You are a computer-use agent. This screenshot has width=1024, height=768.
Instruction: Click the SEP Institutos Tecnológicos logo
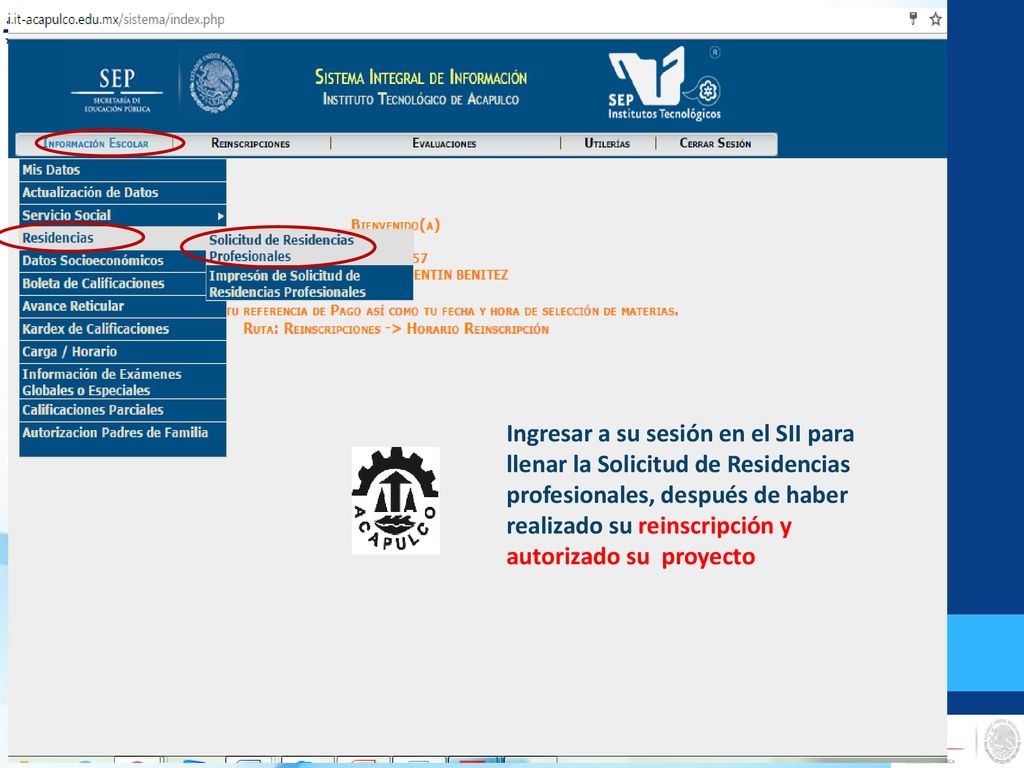(665, 84)
